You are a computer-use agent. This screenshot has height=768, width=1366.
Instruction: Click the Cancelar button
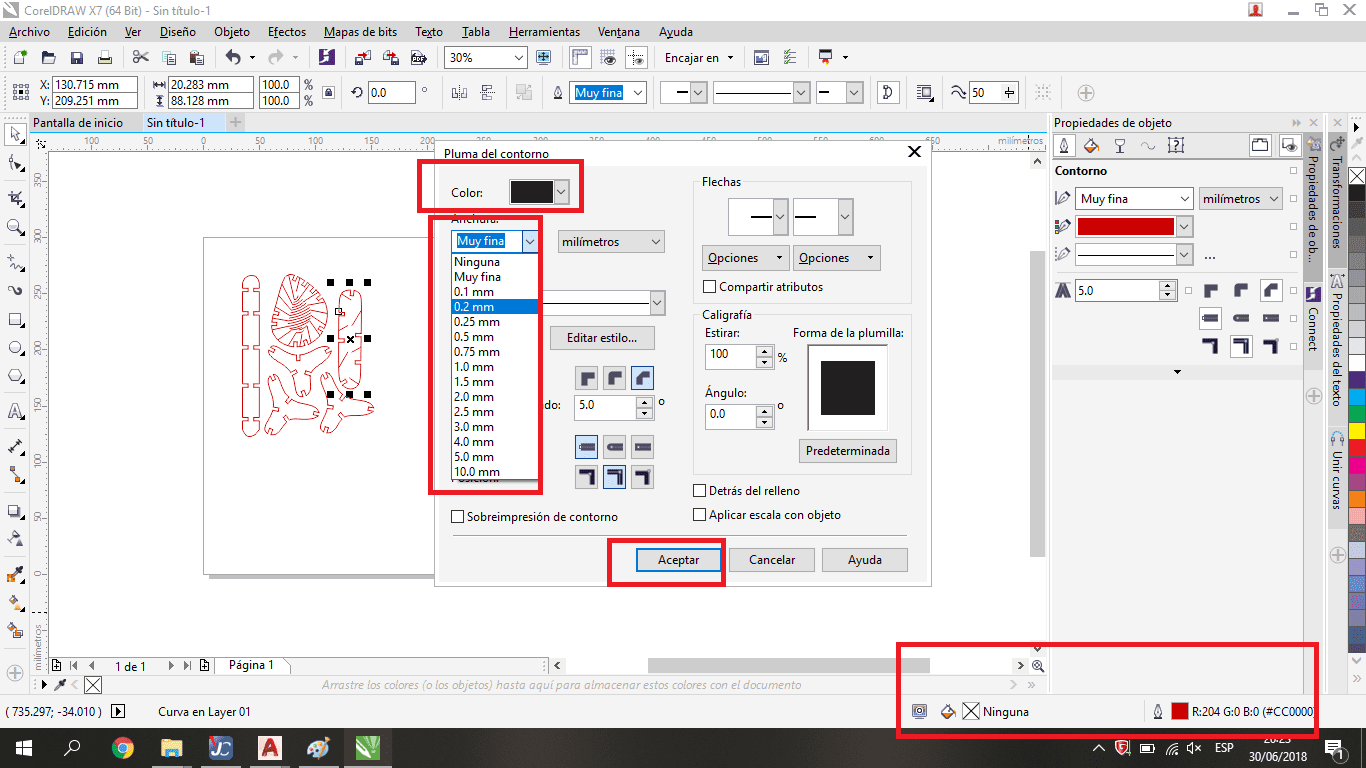(x=772, y=560)
